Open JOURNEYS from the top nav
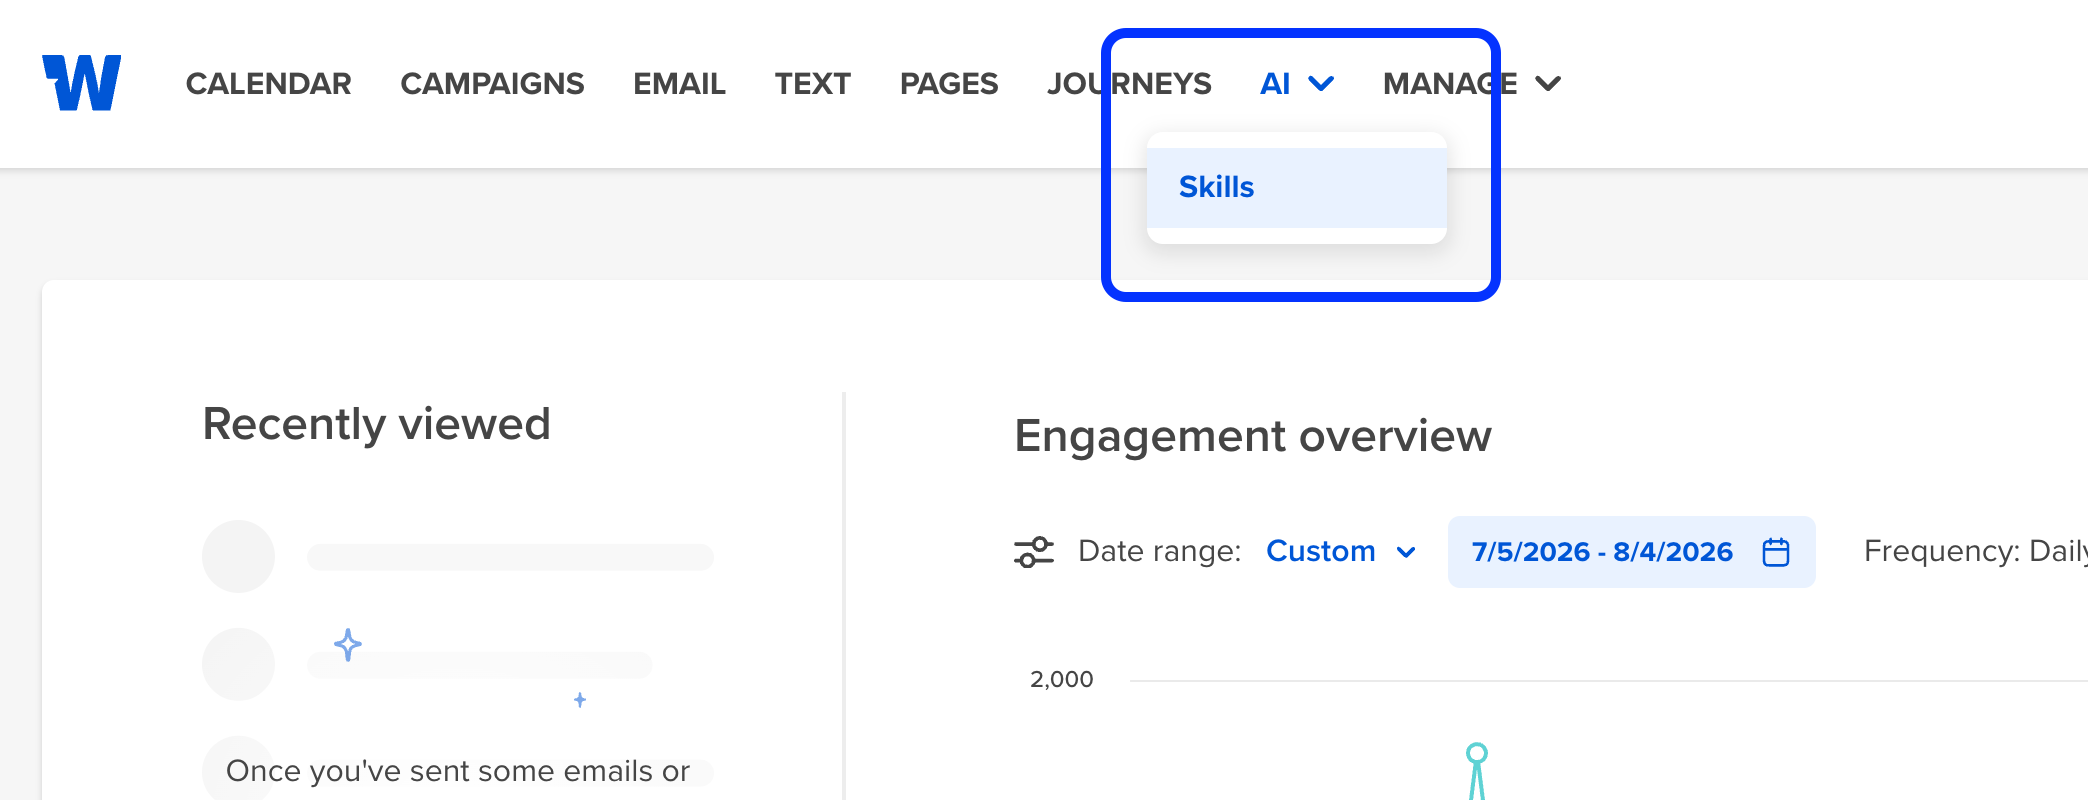The width and height of the screenshot is (2088, 800). coord(1129,84)
